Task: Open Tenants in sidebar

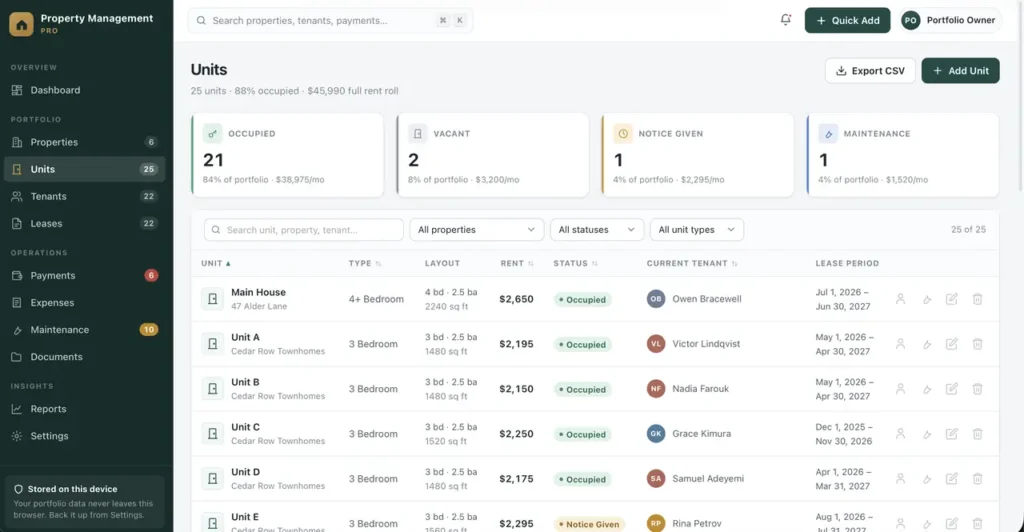Action: [x=84, y=196]
